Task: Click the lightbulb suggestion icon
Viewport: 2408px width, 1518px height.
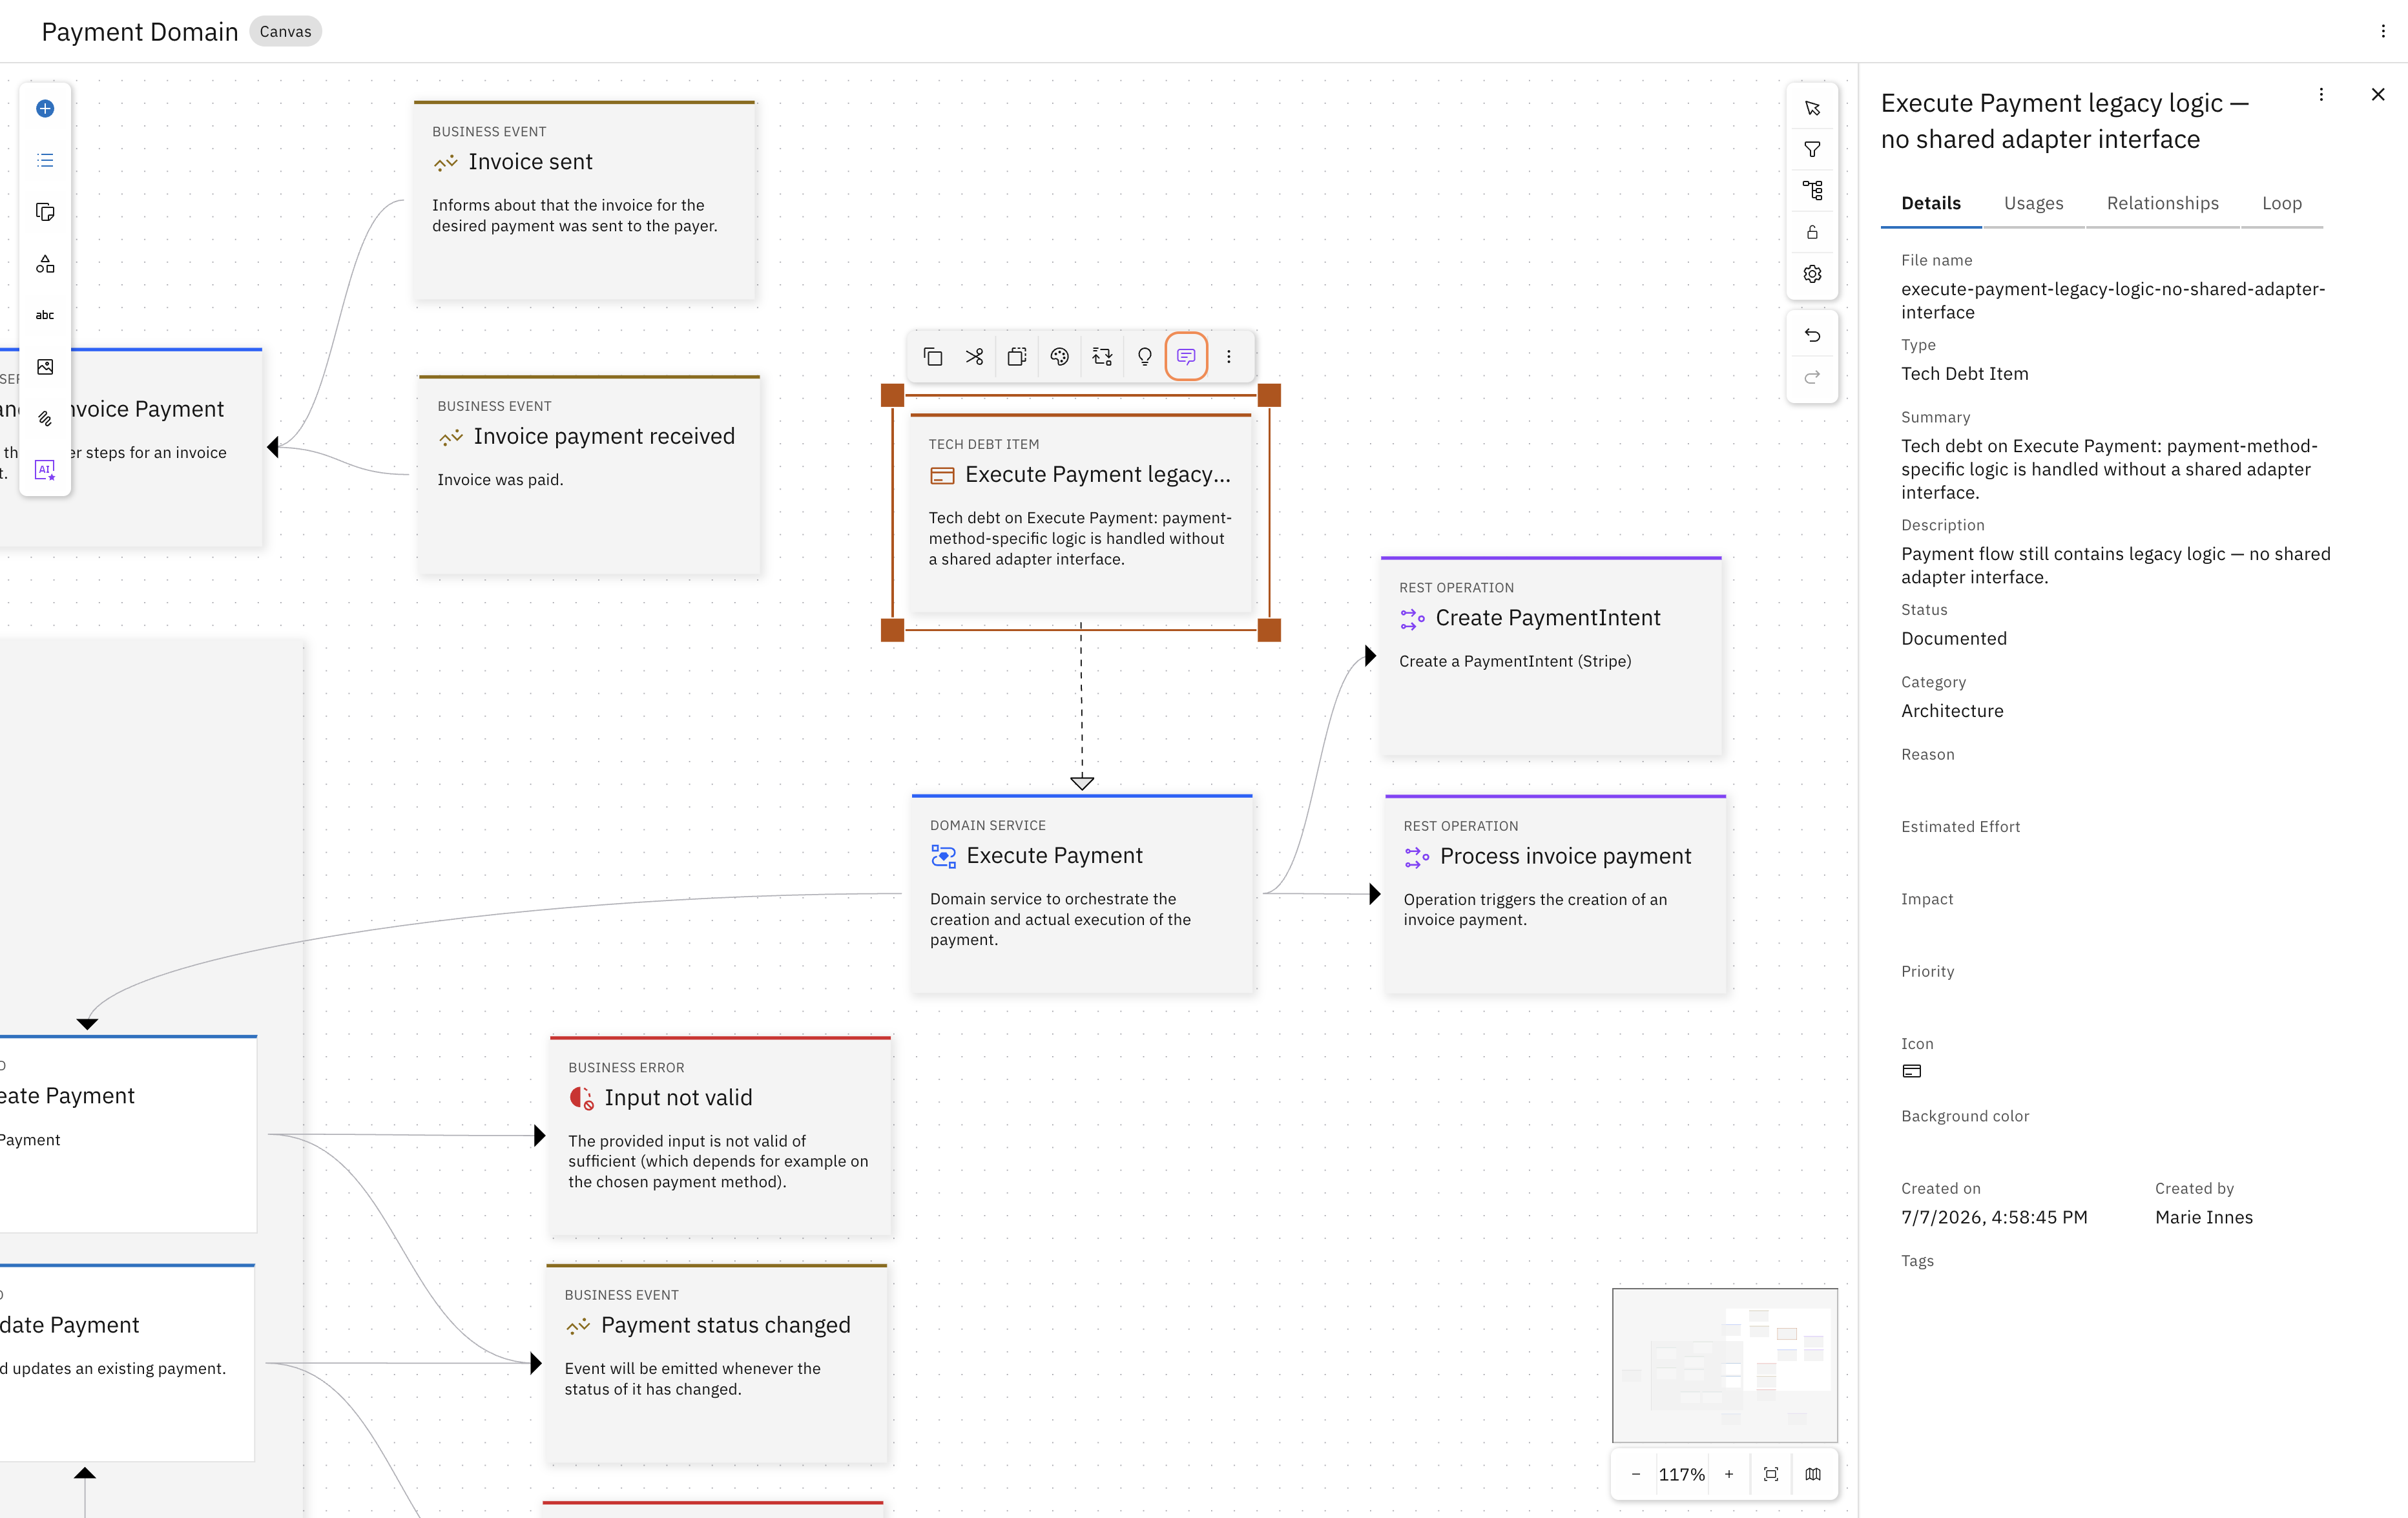Action: coord(1145,356)
